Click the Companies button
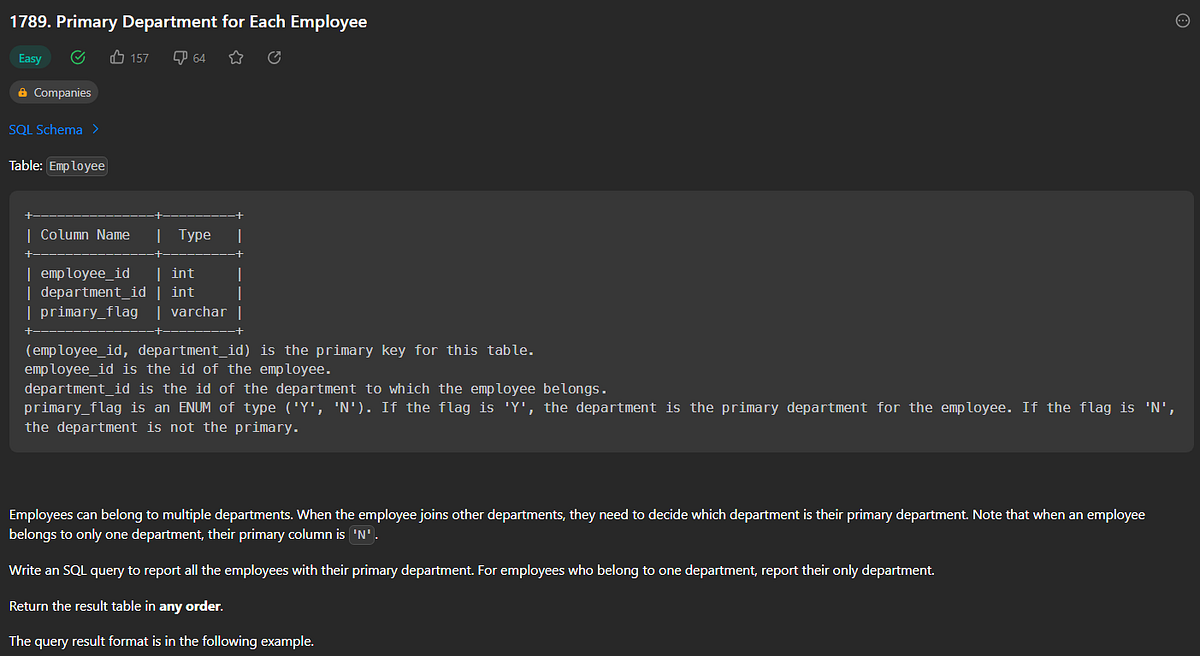This screenshot has height=656, width=1200. pyautogui.click(x=53, y=92)
